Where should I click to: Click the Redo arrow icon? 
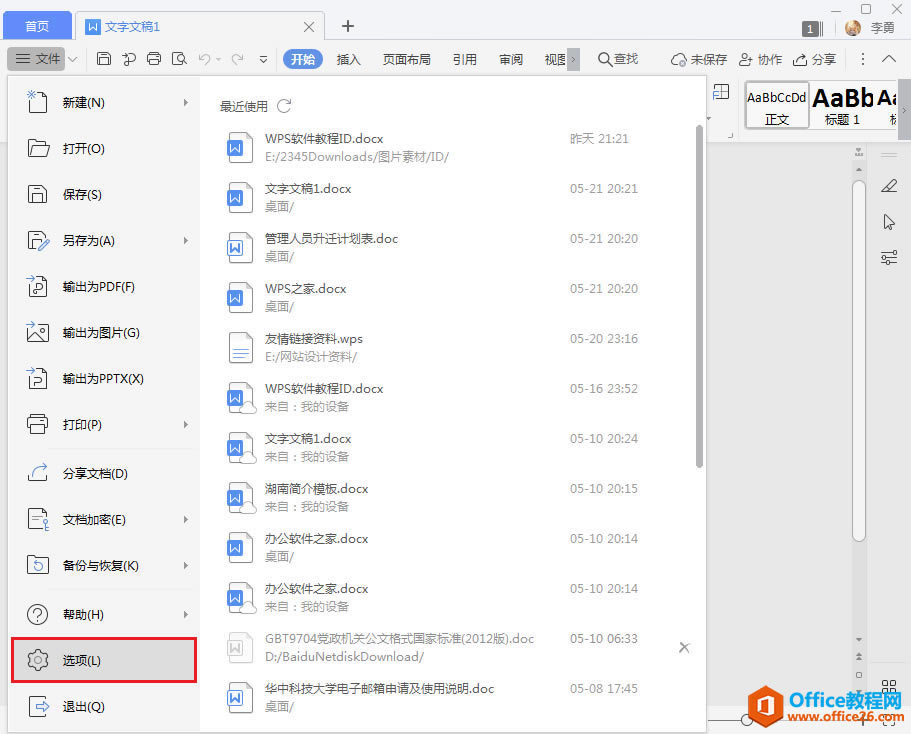click(237, 59)
